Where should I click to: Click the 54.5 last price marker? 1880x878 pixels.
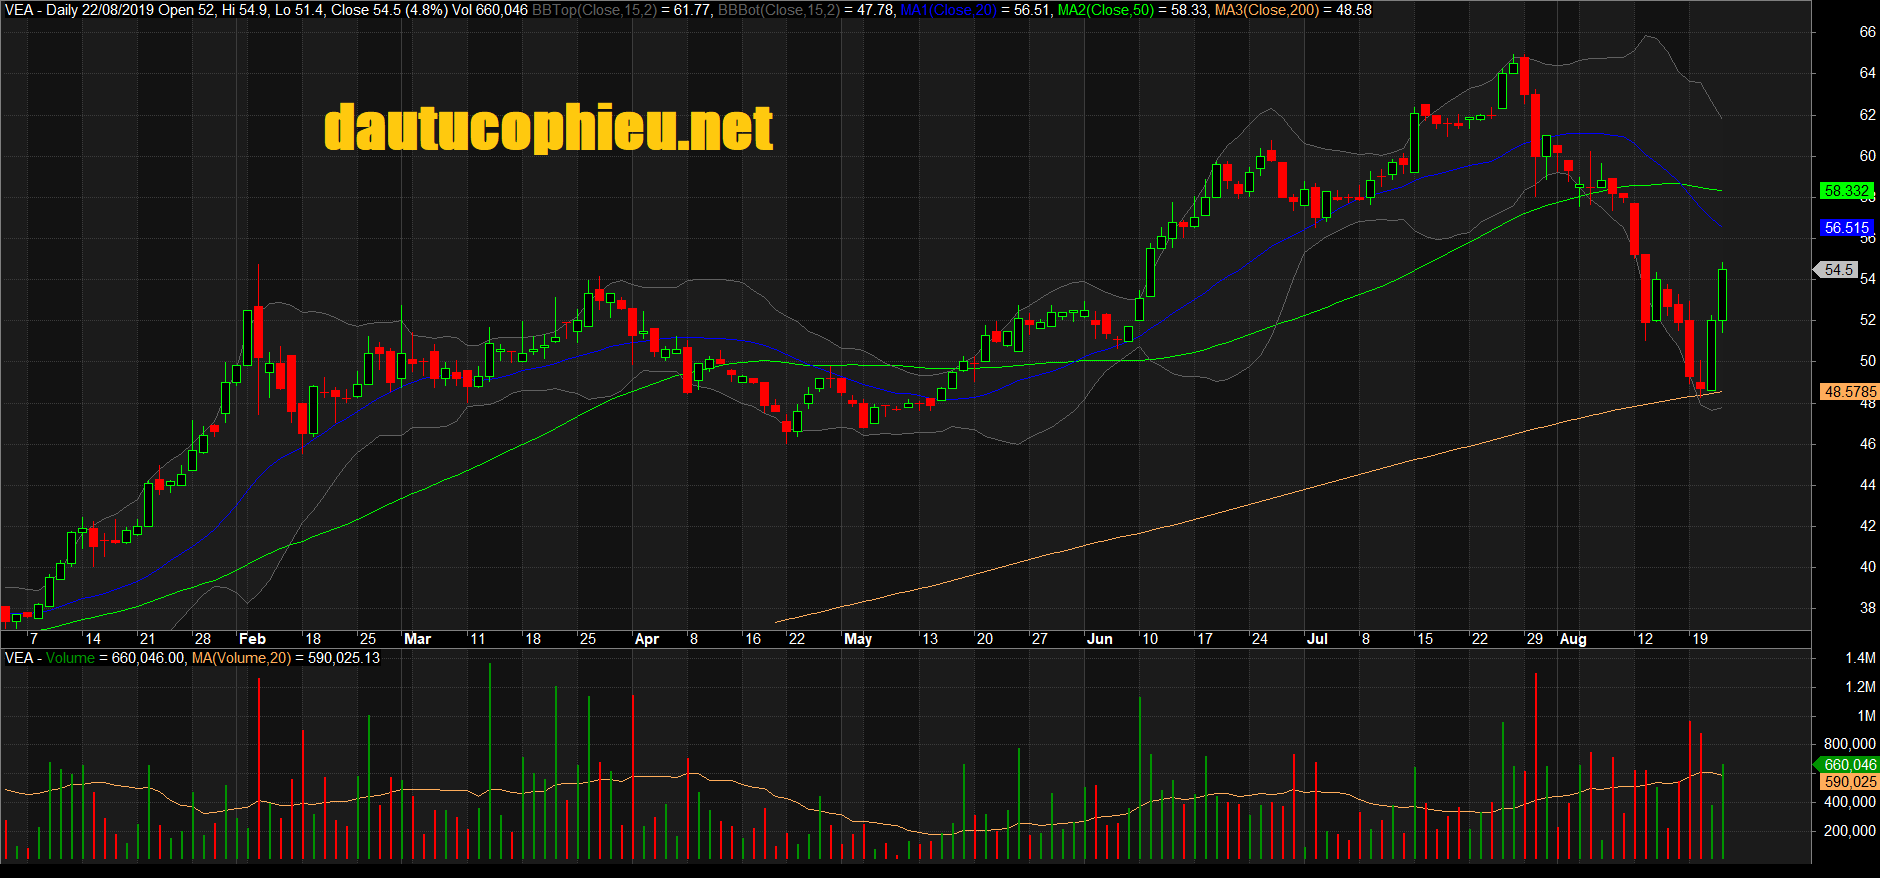pos(1838,270)
